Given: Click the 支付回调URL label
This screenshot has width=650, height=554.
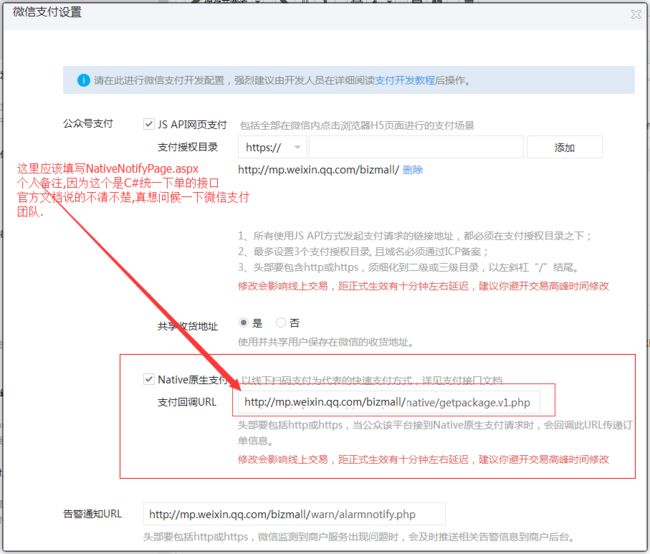Looking at the screenshot, I should point(187,402).
